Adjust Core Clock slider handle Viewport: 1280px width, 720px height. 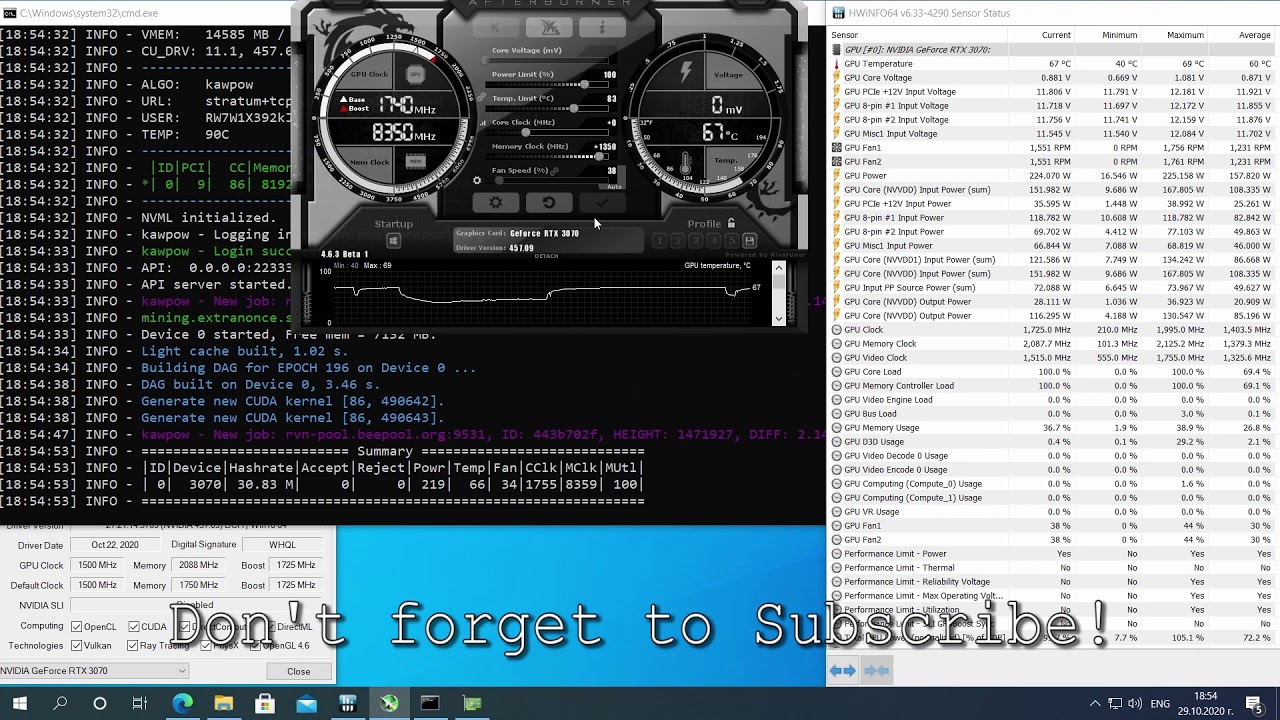pos(525,132)
